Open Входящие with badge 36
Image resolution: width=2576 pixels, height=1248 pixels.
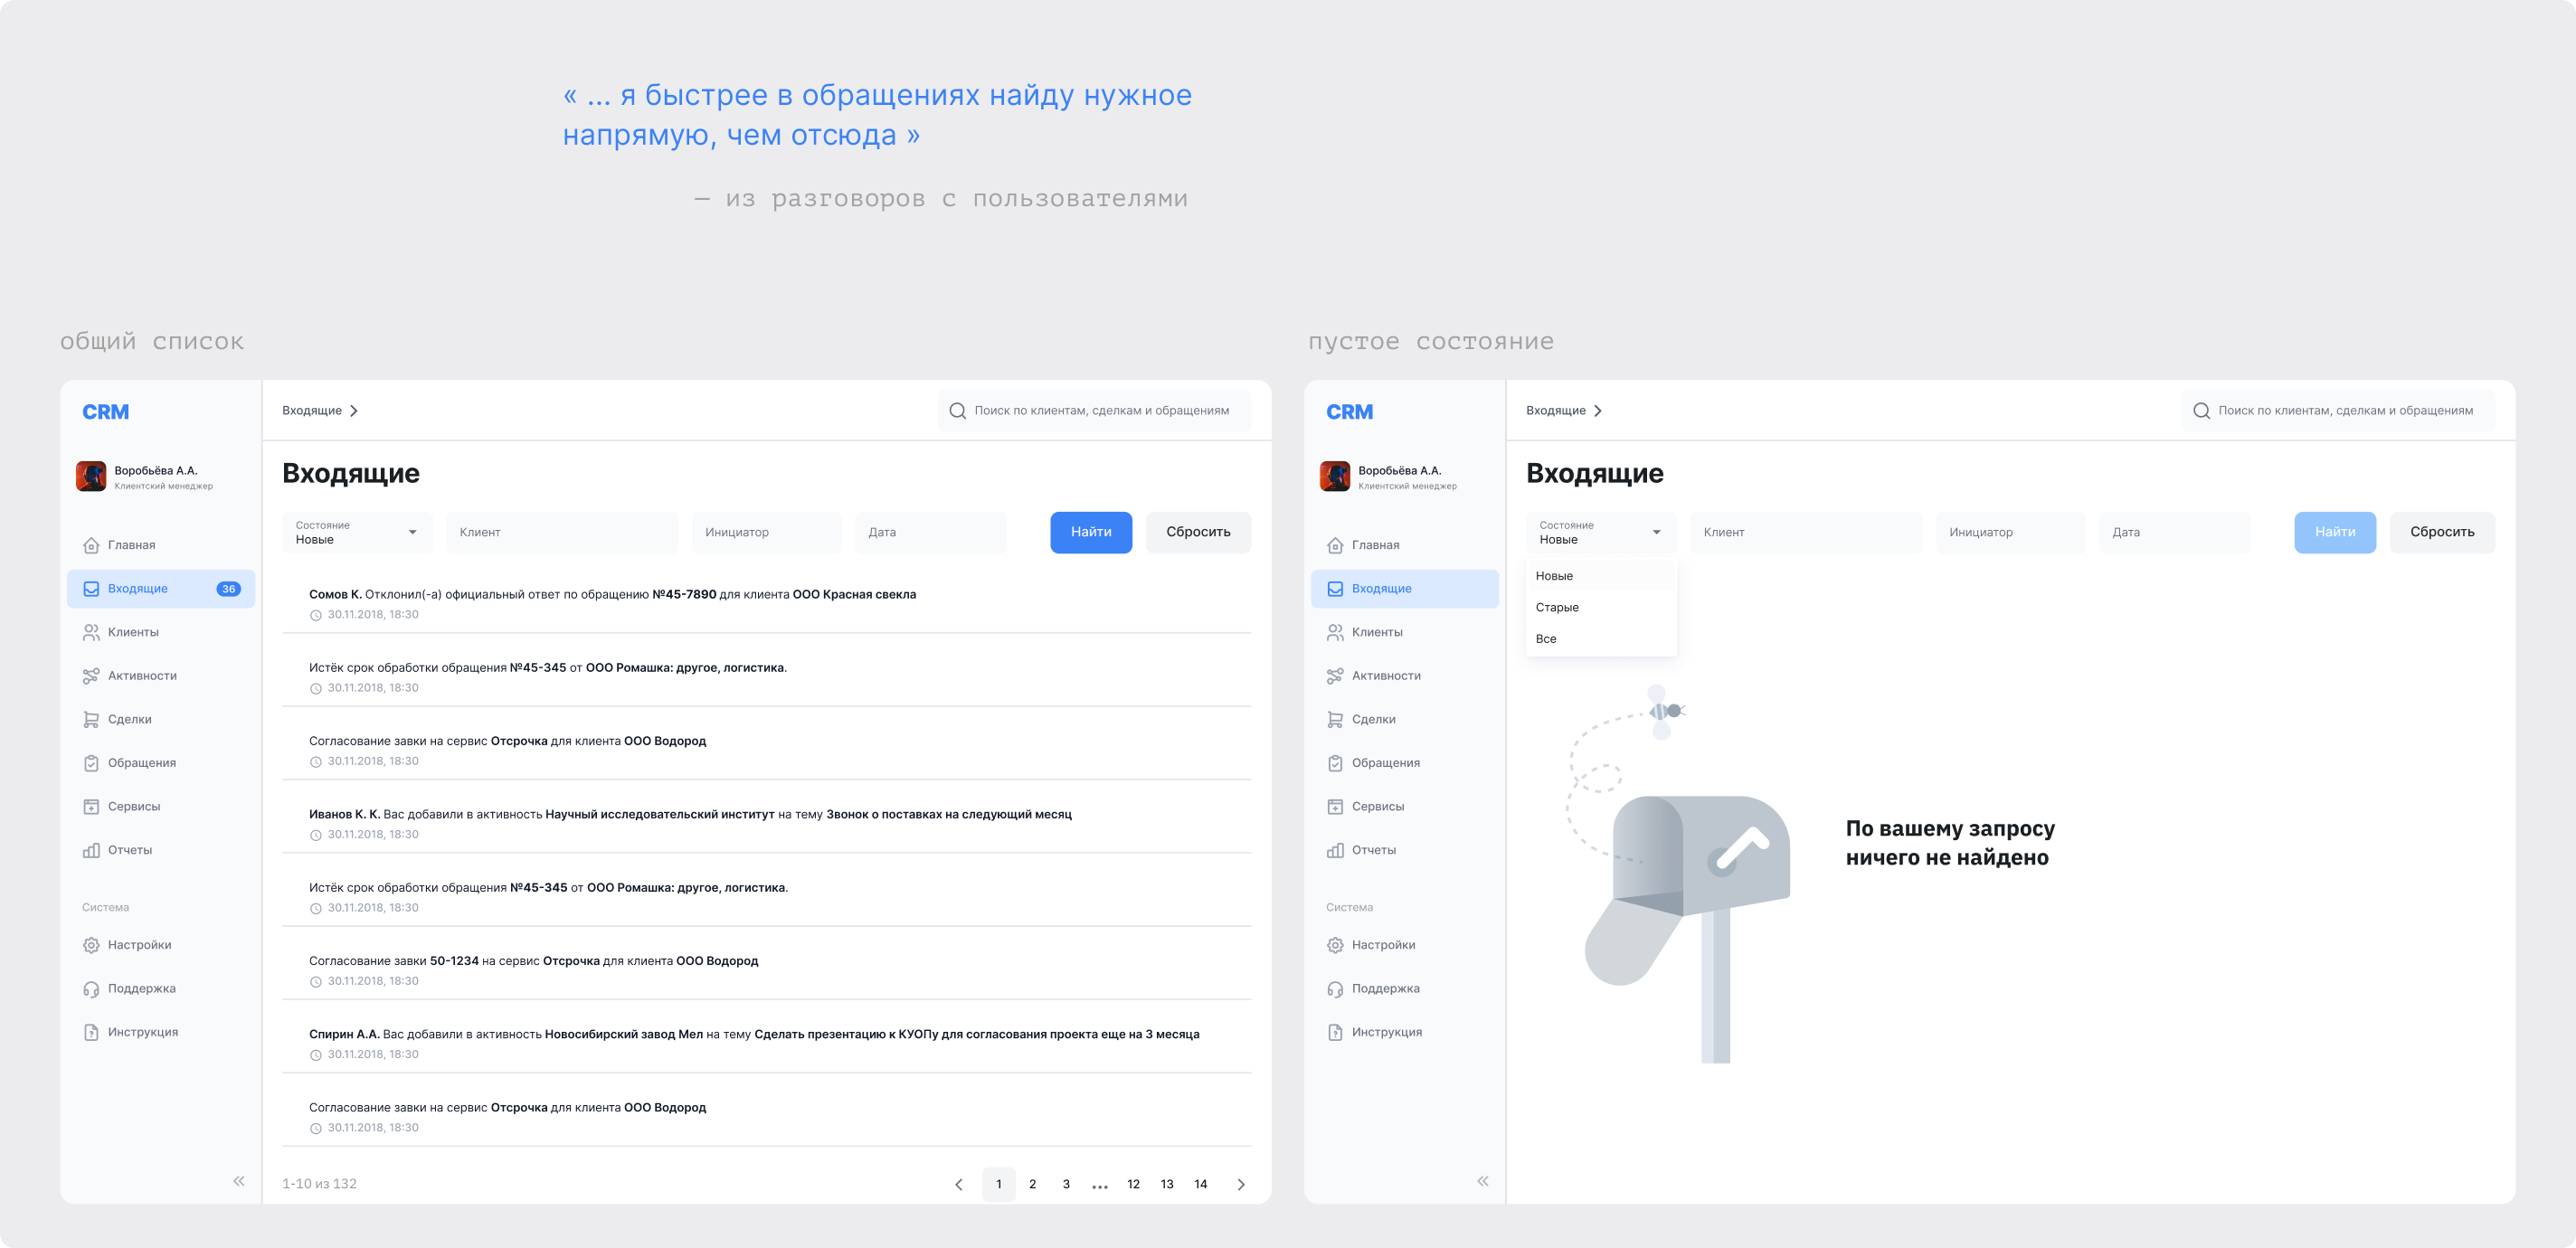(x=161, y=589)
